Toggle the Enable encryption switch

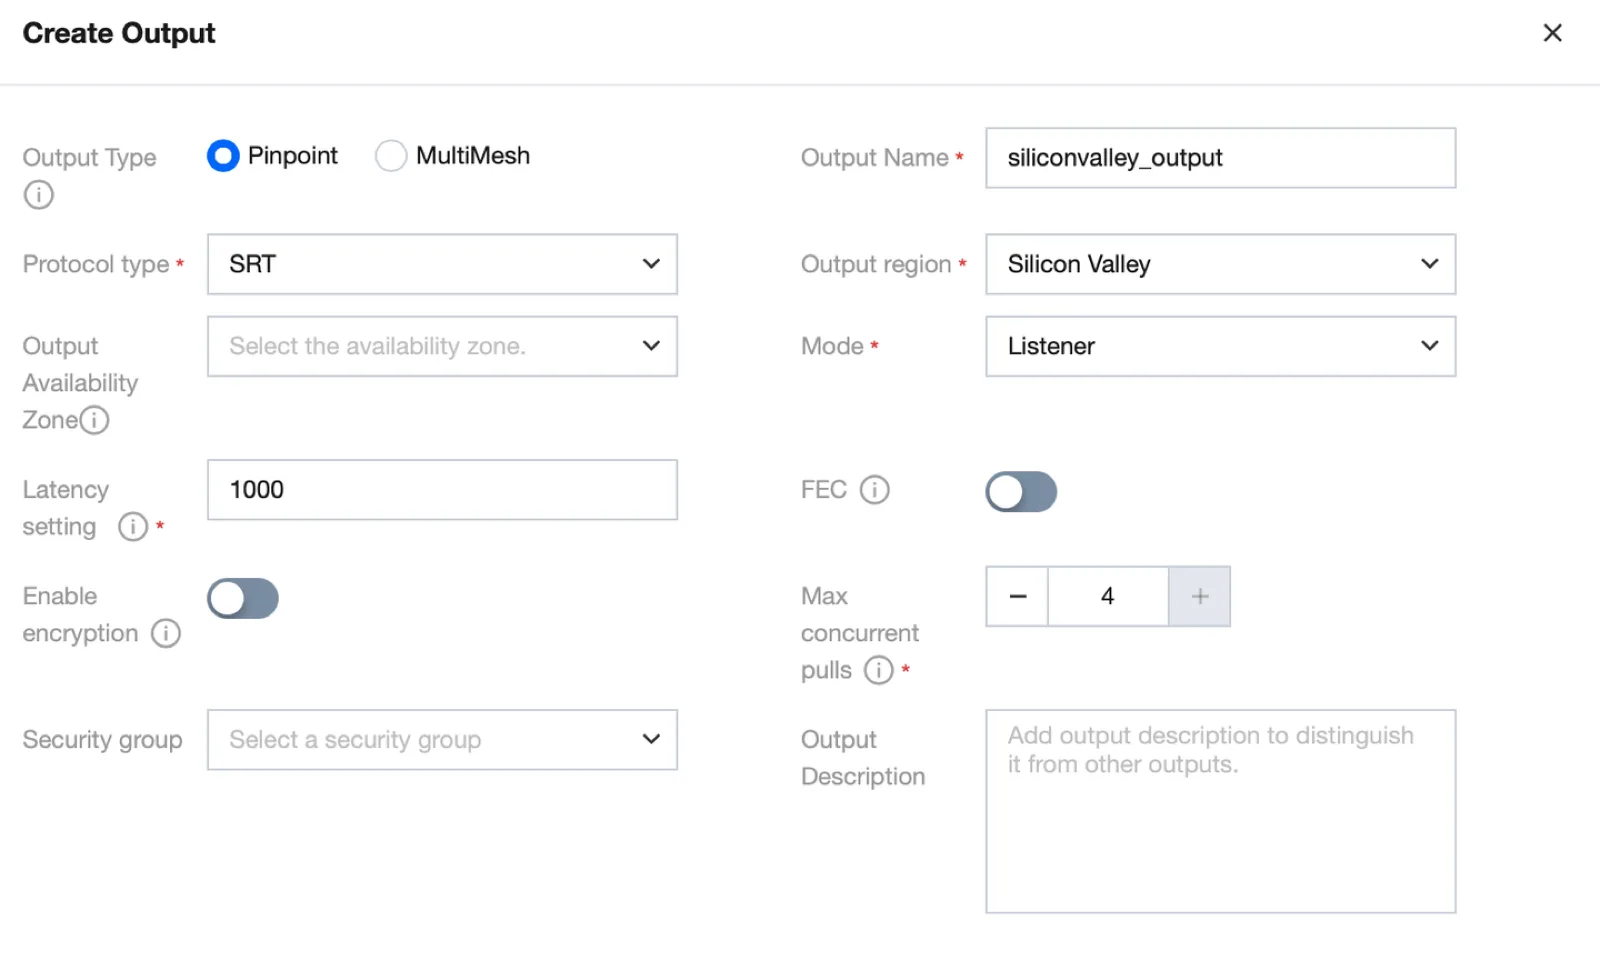243,599
